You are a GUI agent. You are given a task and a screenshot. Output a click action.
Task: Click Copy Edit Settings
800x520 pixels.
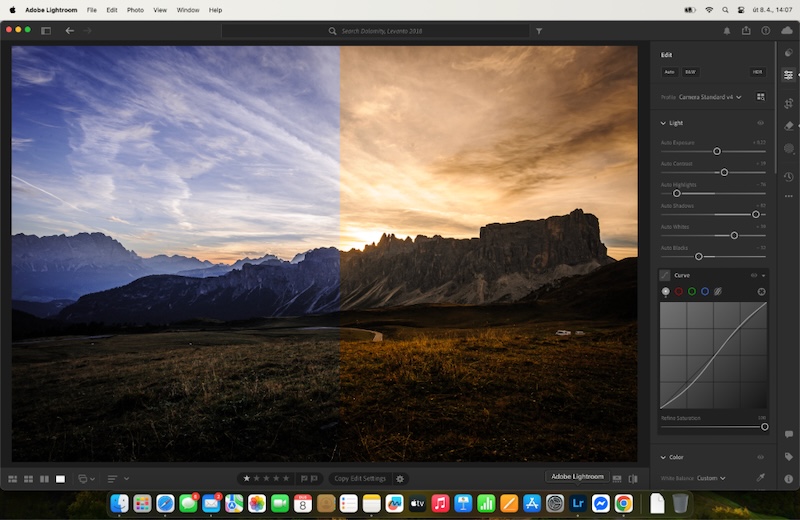[x=360, y=479]
